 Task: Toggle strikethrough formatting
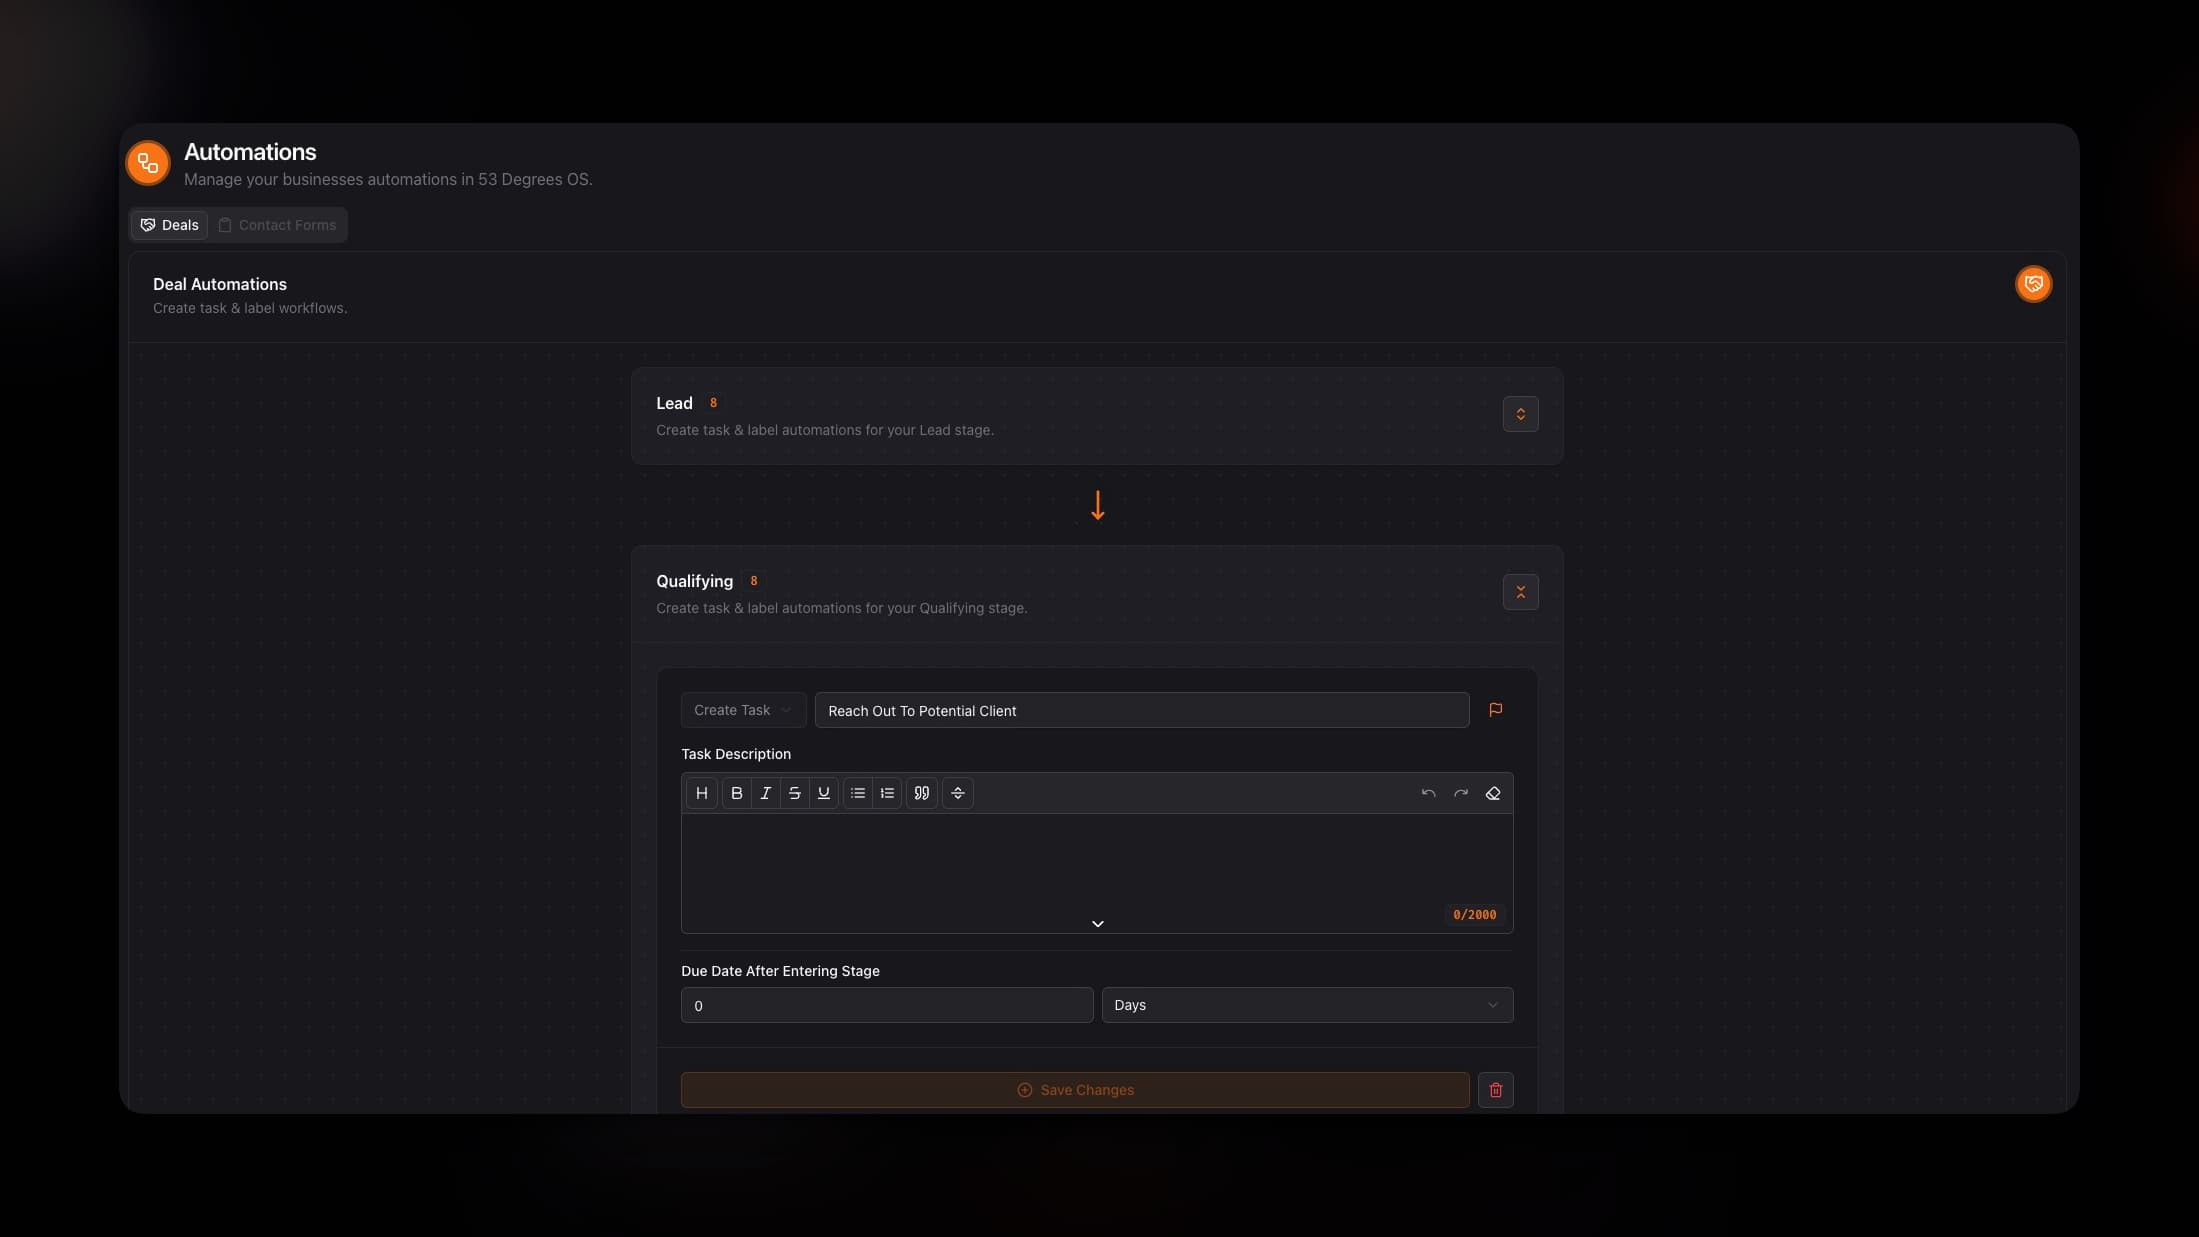[795, 793]
